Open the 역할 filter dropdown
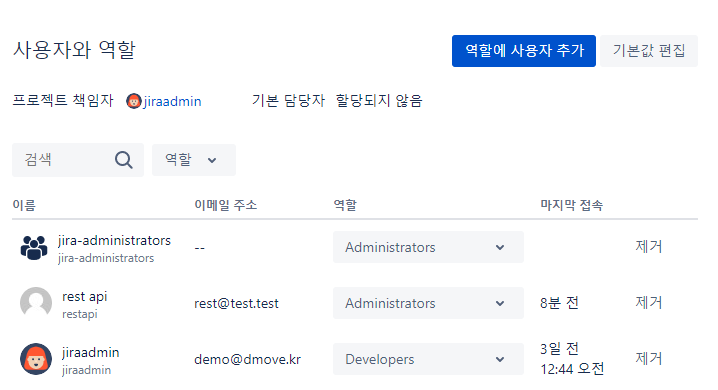The image size is (718, 390). click(x=194, y=160)
